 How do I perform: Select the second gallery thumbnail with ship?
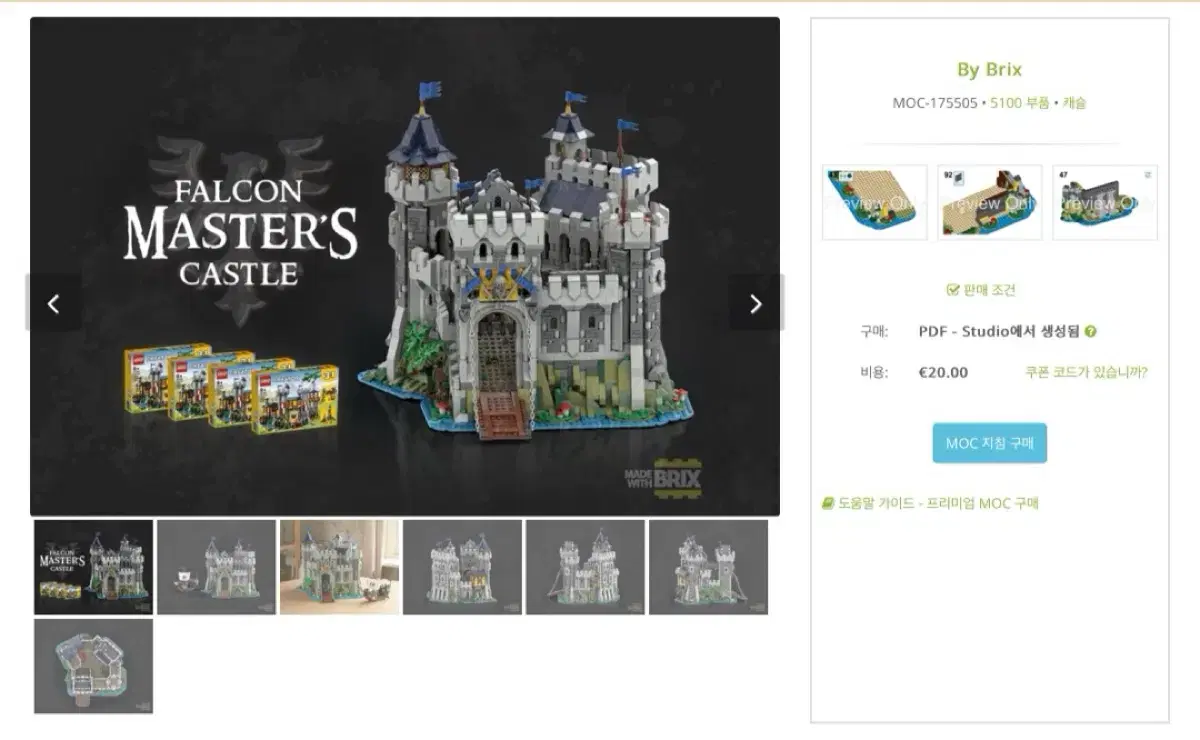tap(217, 567)
